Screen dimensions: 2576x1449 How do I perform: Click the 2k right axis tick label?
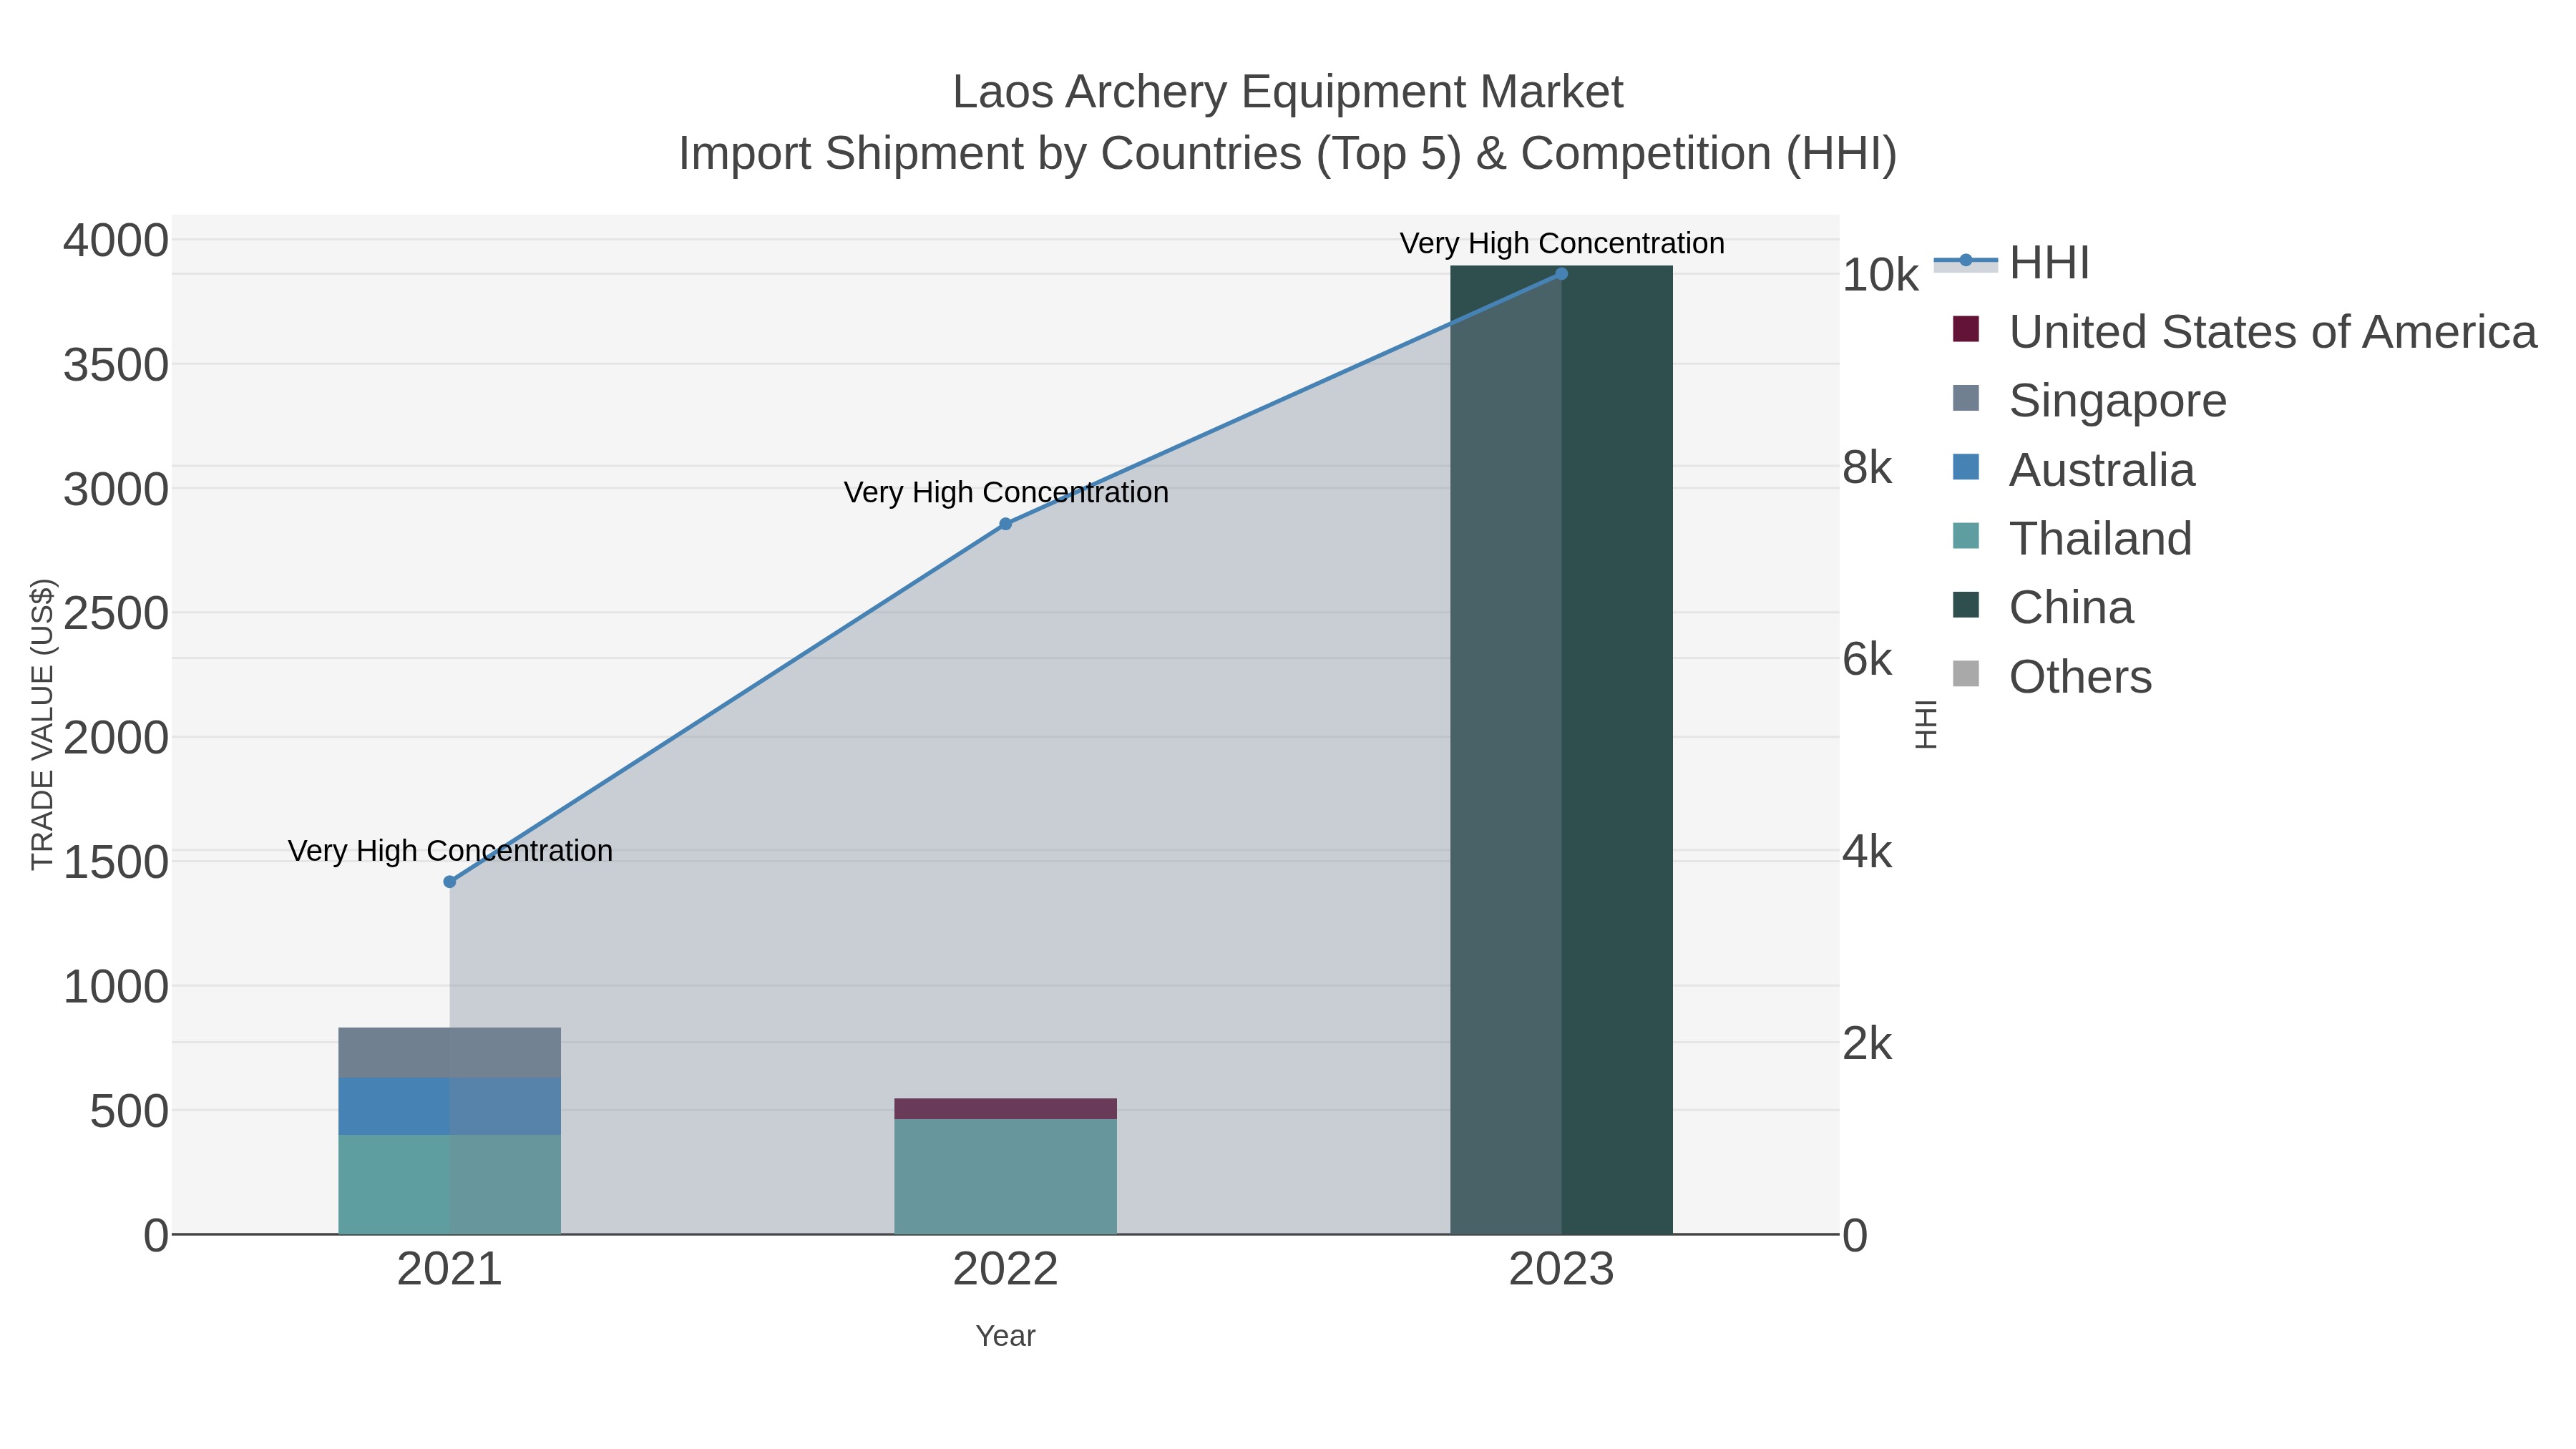[1867, 1044]
